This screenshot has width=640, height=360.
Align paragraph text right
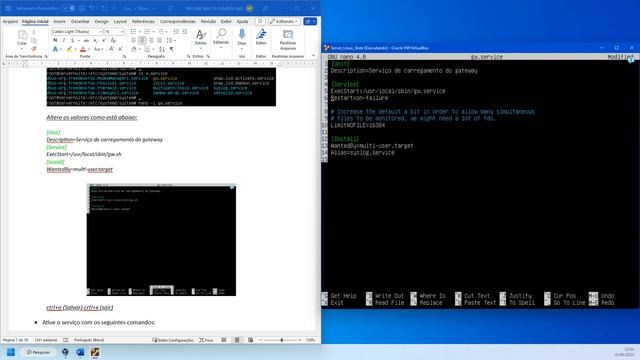pyautogui.click(x=151, y=40)
